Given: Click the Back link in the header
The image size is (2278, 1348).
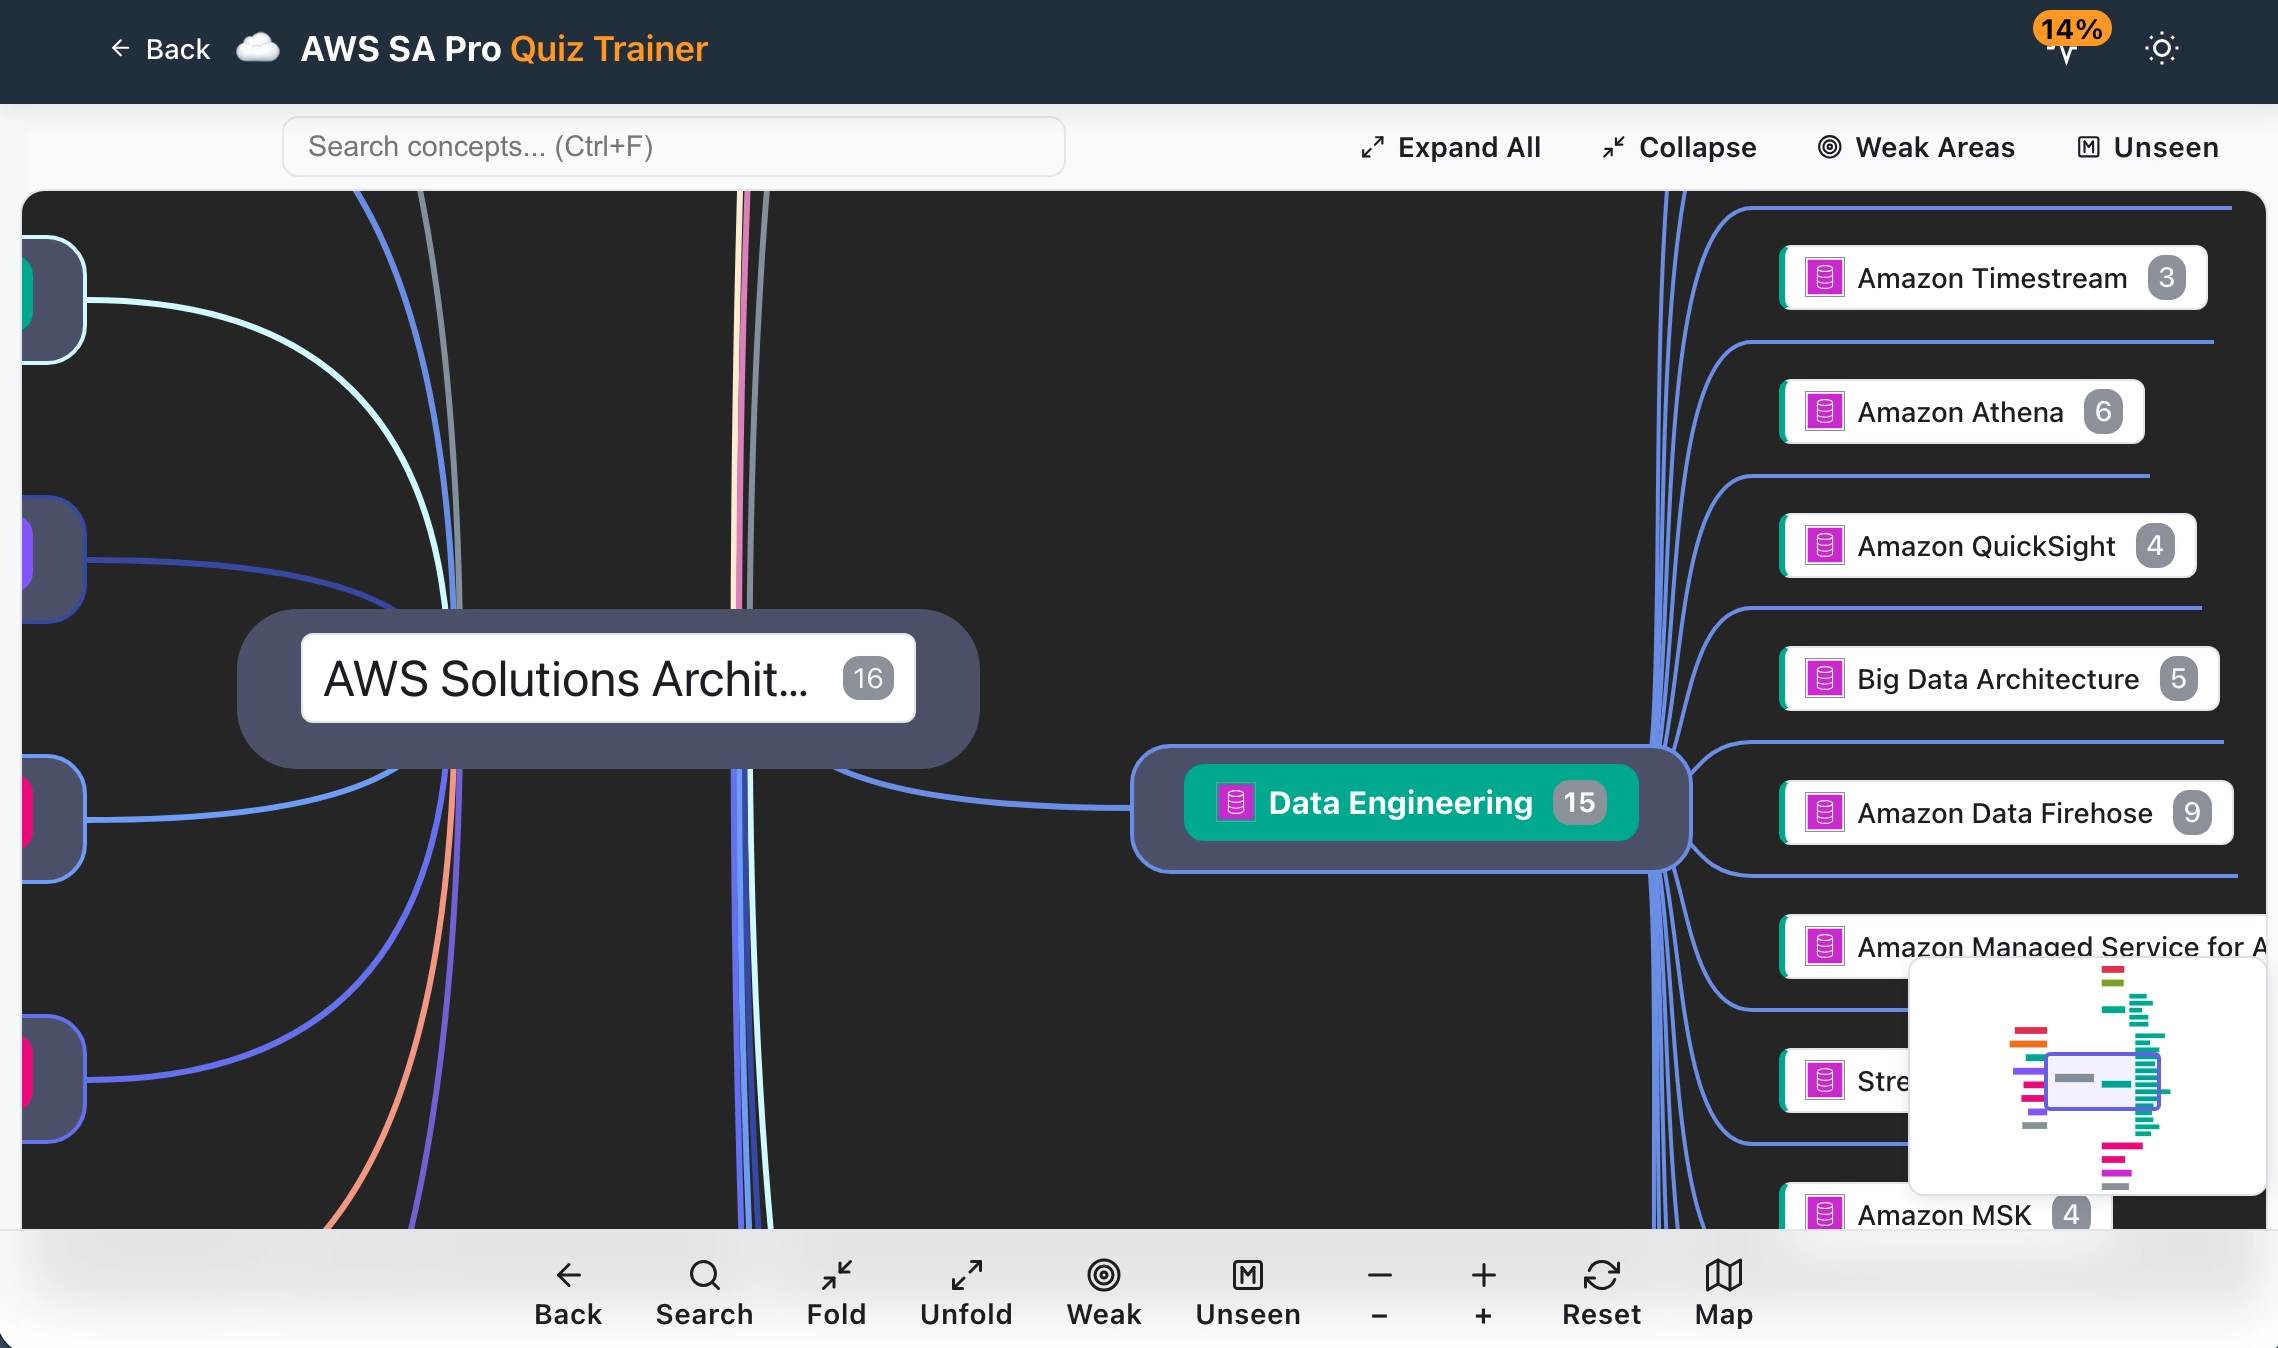Looking at the screenshot, I should (160, 48).
